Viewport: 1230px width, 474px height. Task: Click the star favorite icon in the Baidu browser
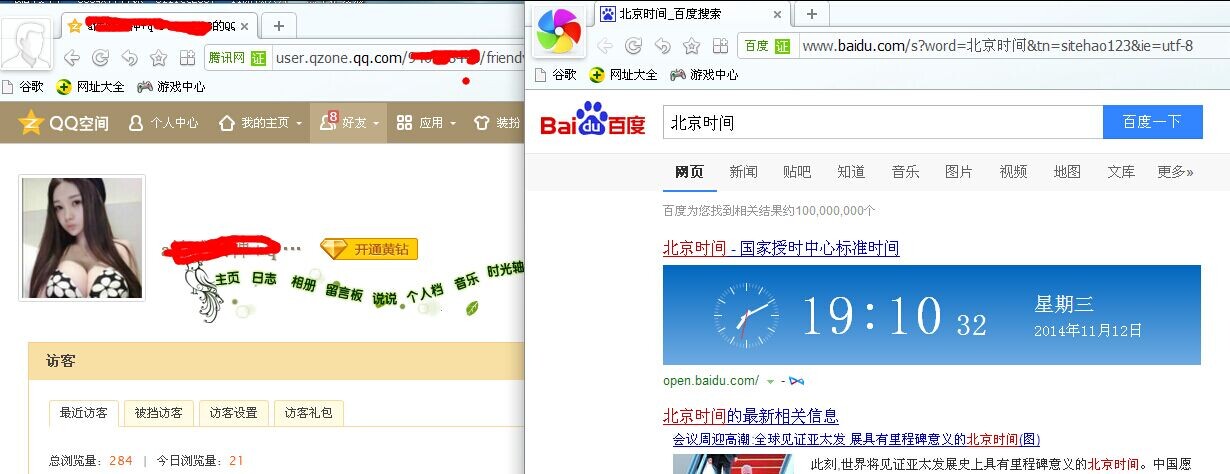point(691,46)
